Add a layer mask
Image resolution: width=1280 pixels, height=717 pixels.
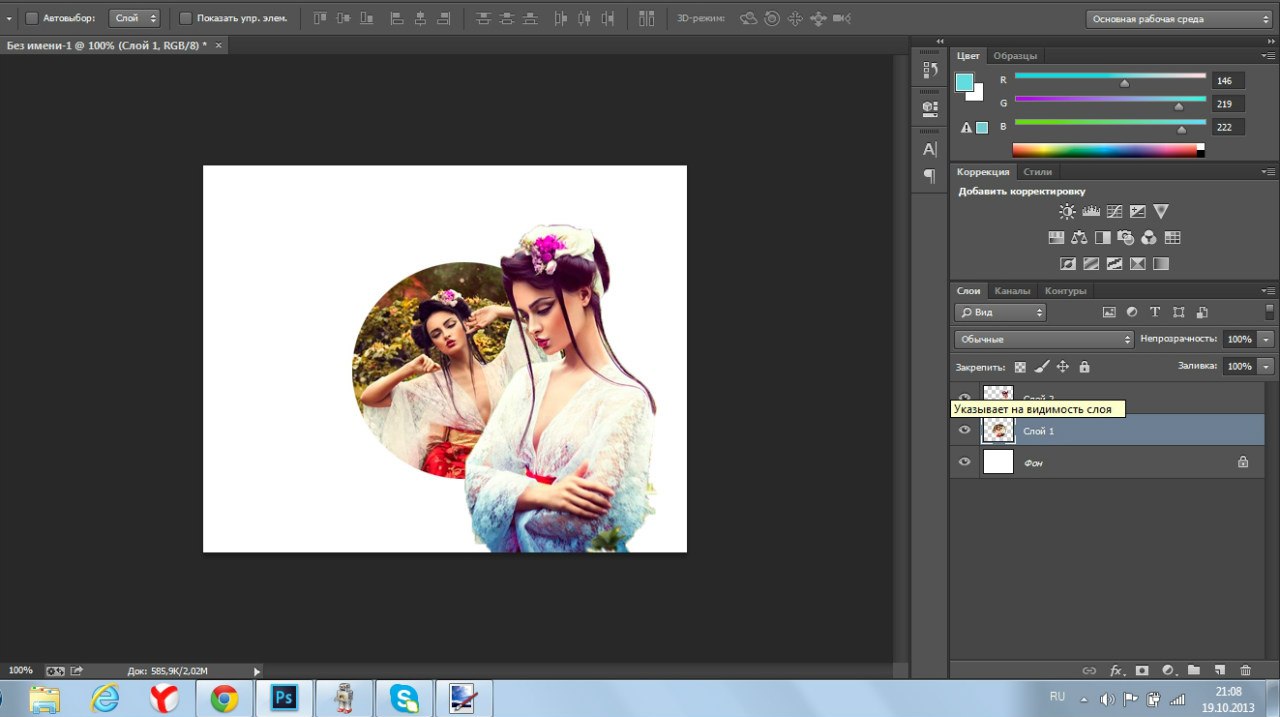[1141, 670]
